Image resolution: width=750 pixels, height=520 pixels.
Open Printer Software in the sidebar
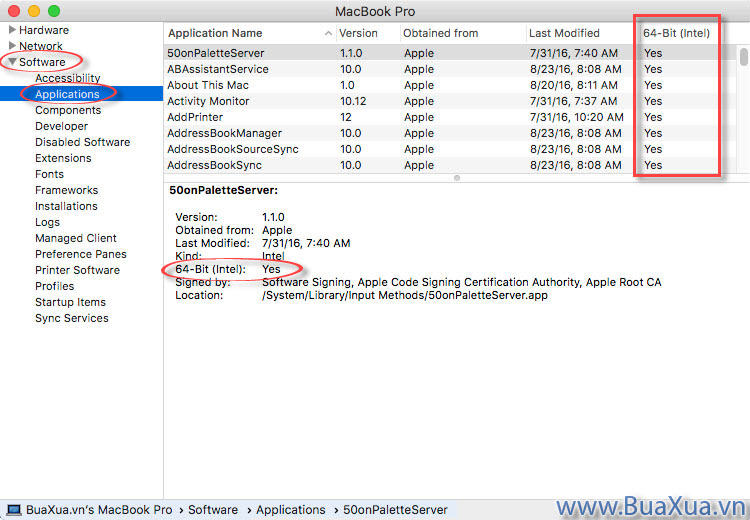77,270
